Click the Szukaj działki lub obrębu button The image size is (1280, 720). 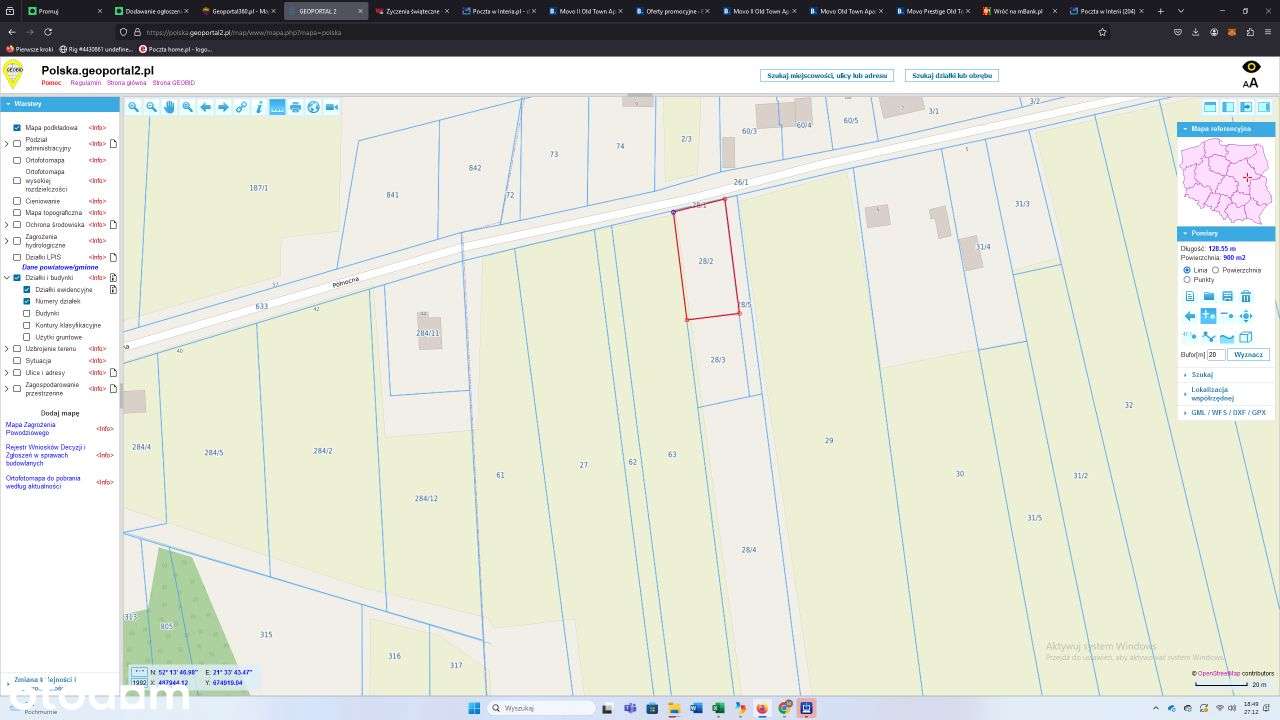click(x=952, y=75)
